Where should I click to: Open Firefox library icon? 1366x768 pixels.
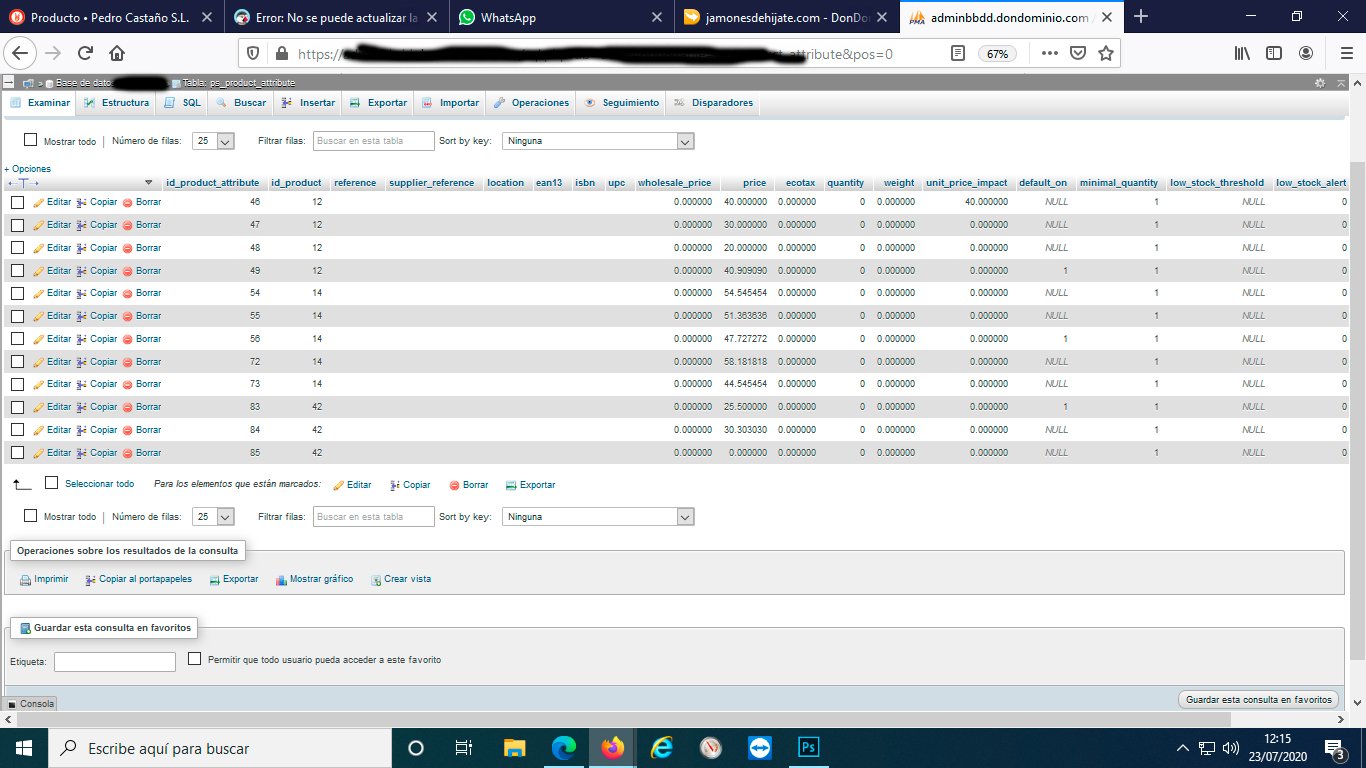[1242, 53]
